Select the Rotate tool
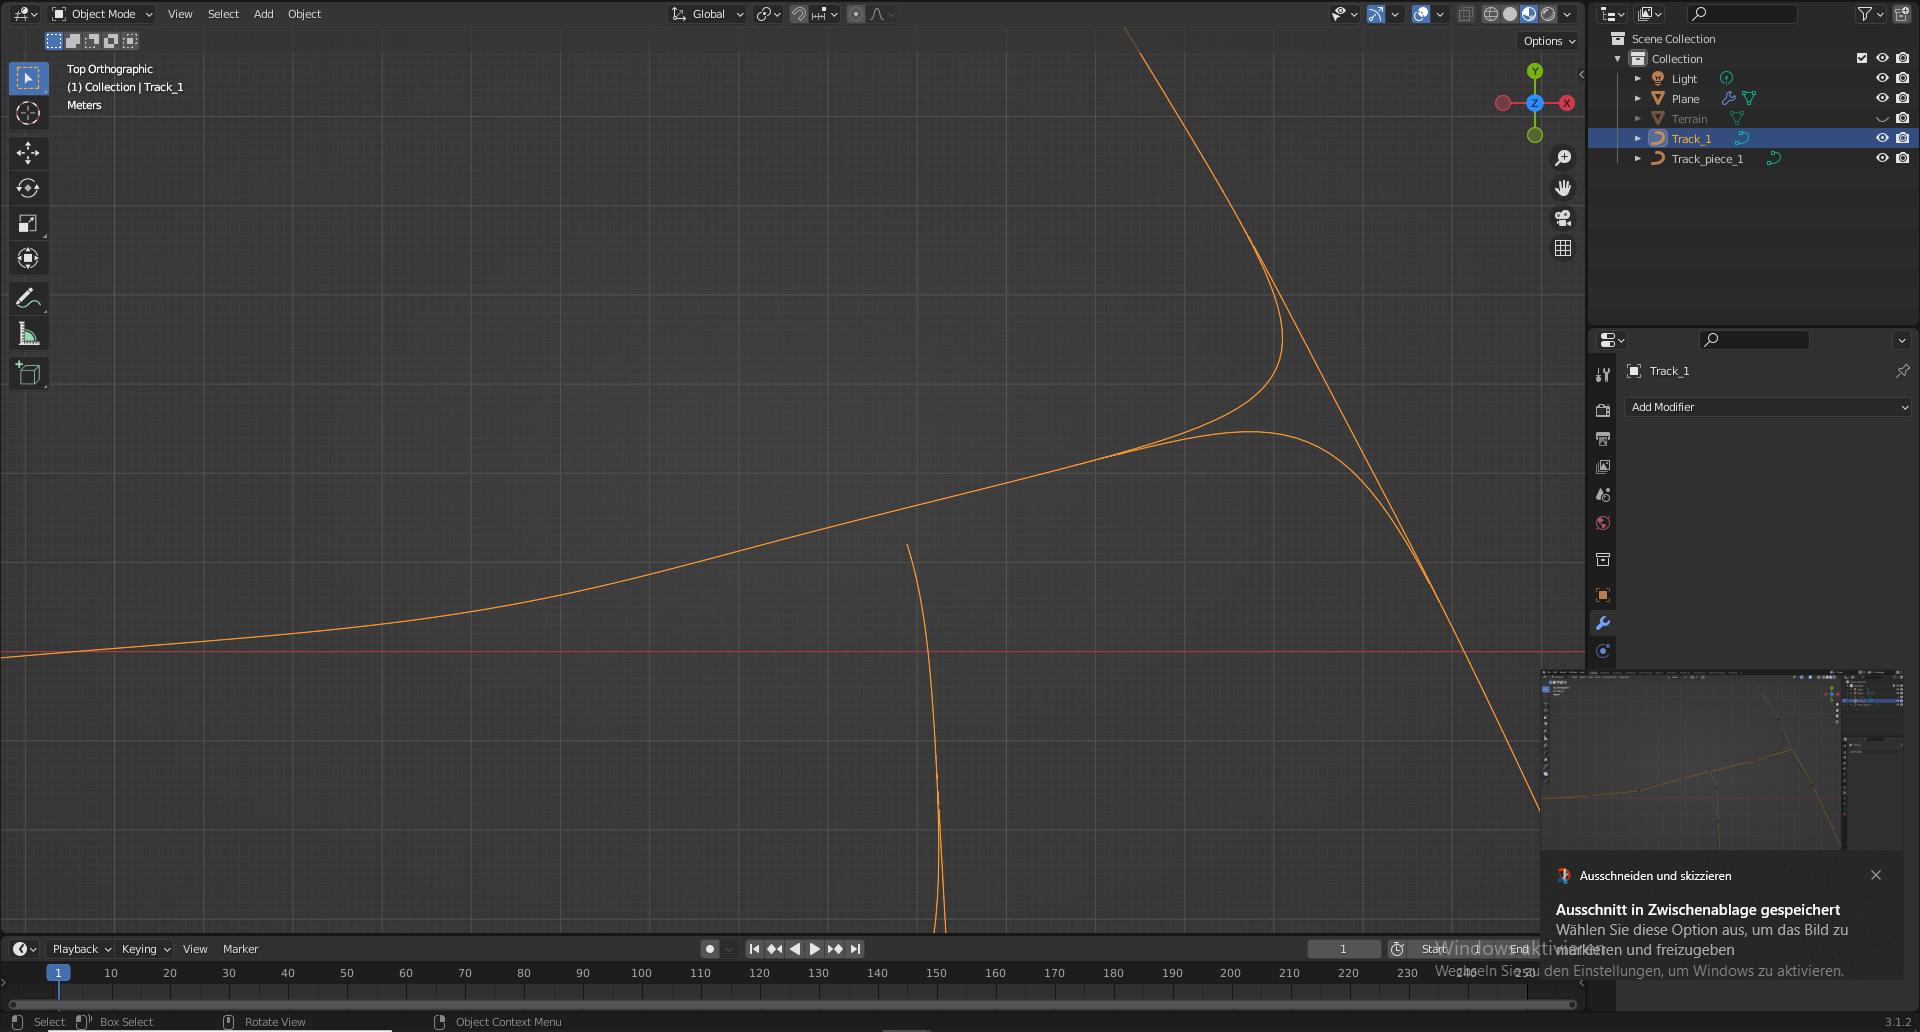This screenshot has height=1032, width=1920. (28, 188)
